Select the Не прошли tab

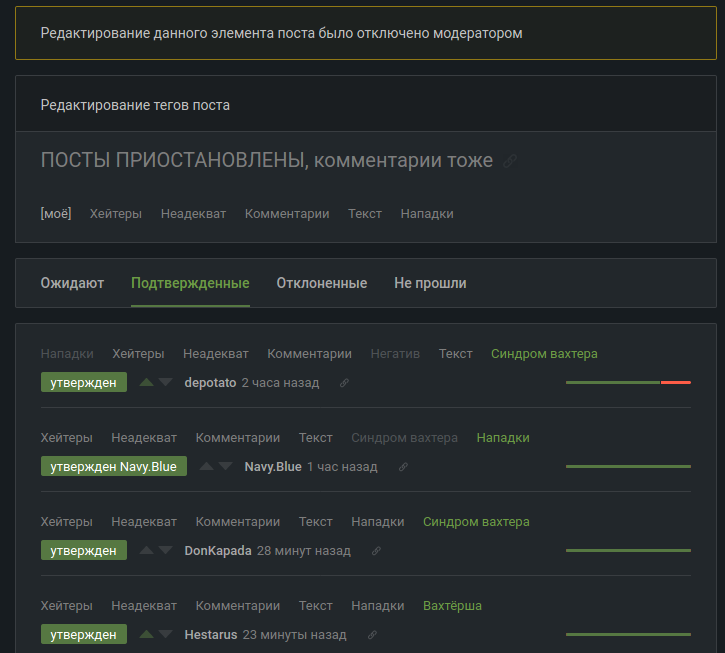(430, 283)
